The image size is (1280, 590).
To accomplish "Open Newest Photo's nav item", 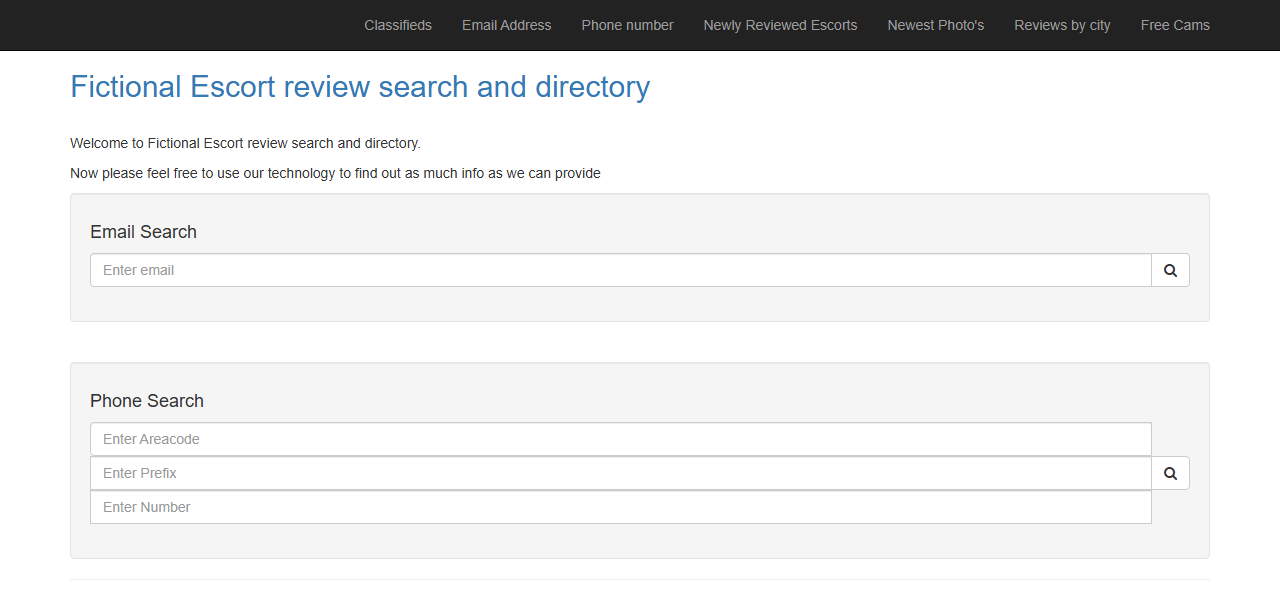I will 935,25.
